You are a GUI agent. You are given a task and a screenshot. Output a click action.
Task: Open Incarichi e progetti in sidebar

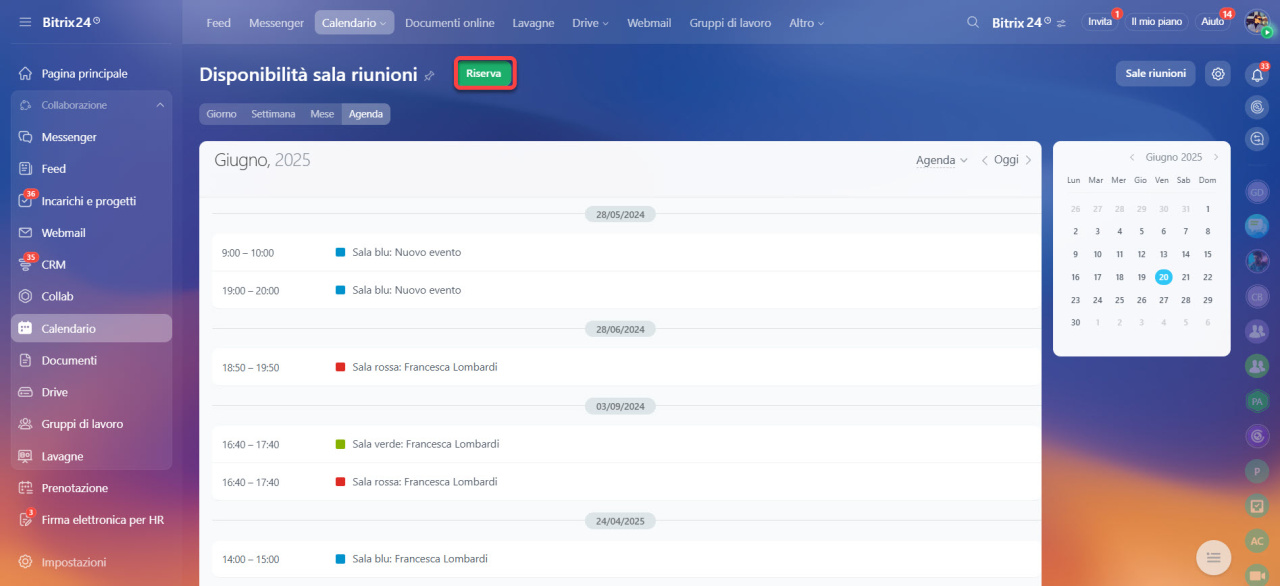pos(91,201)
